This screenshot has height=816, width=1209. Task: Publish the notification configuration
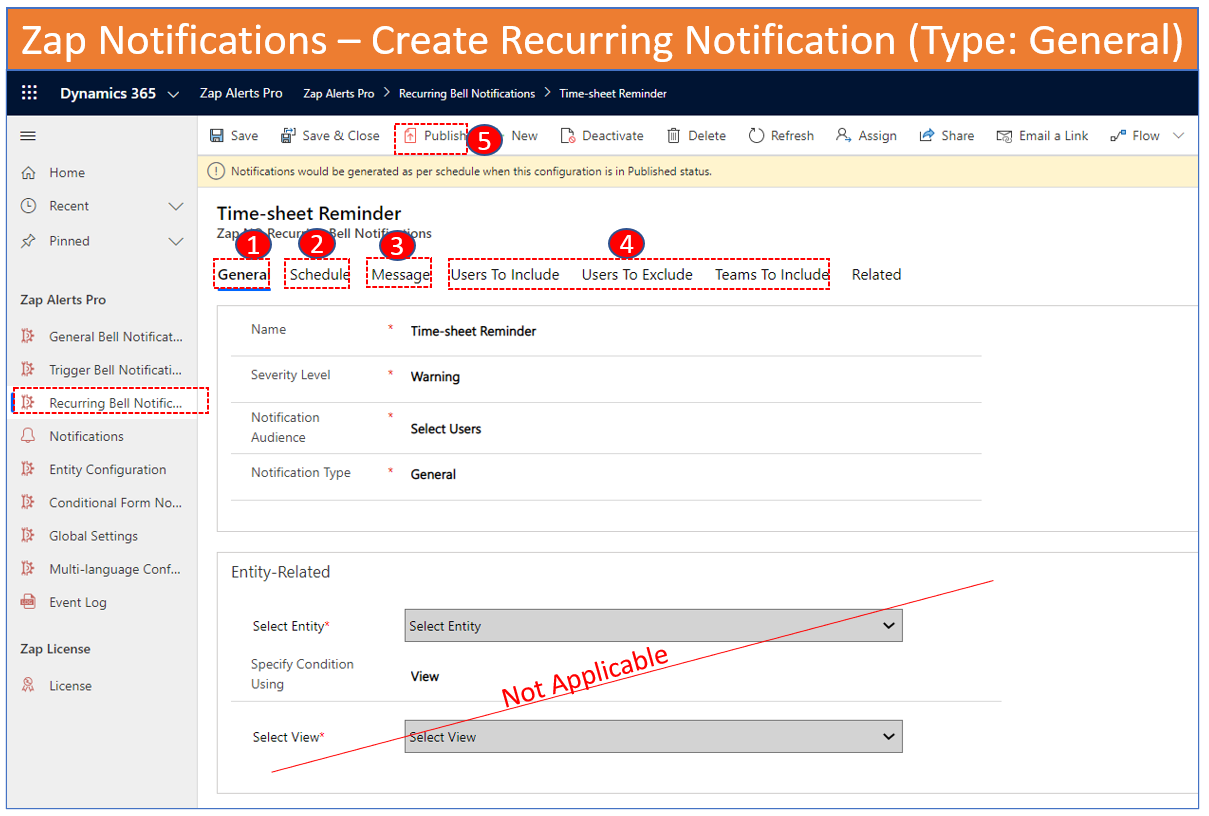coord(434,136)
